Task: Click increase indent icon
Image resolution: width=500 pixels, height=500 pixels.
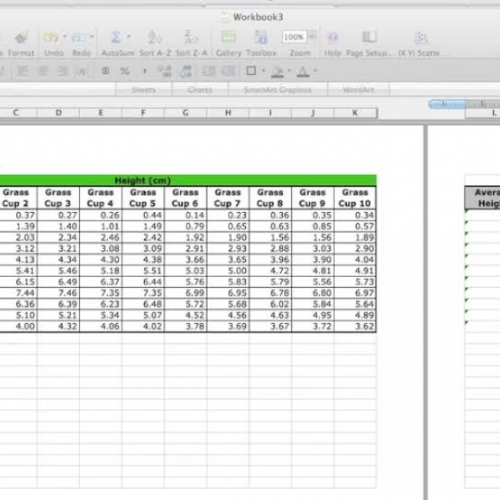Action: tap(229, 71)
